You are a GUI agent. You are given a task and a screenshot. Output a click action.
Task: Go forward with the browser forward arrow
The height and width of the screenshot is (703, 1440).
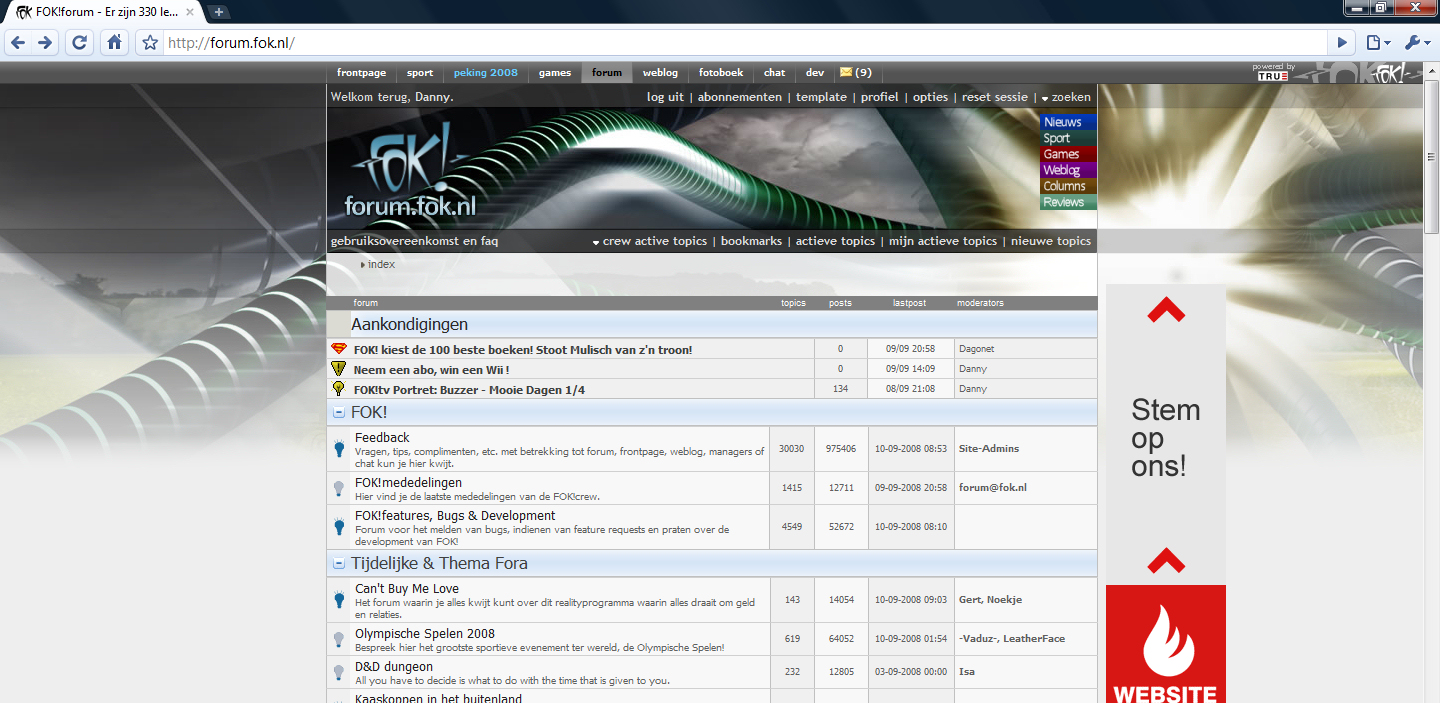45,43
